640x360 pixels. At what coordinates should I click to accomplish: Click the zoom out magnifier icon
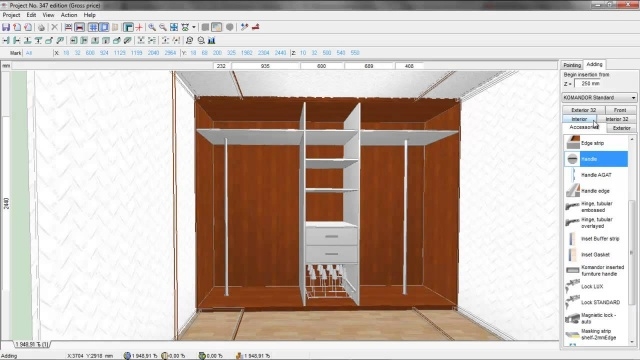tap(163, 27)
